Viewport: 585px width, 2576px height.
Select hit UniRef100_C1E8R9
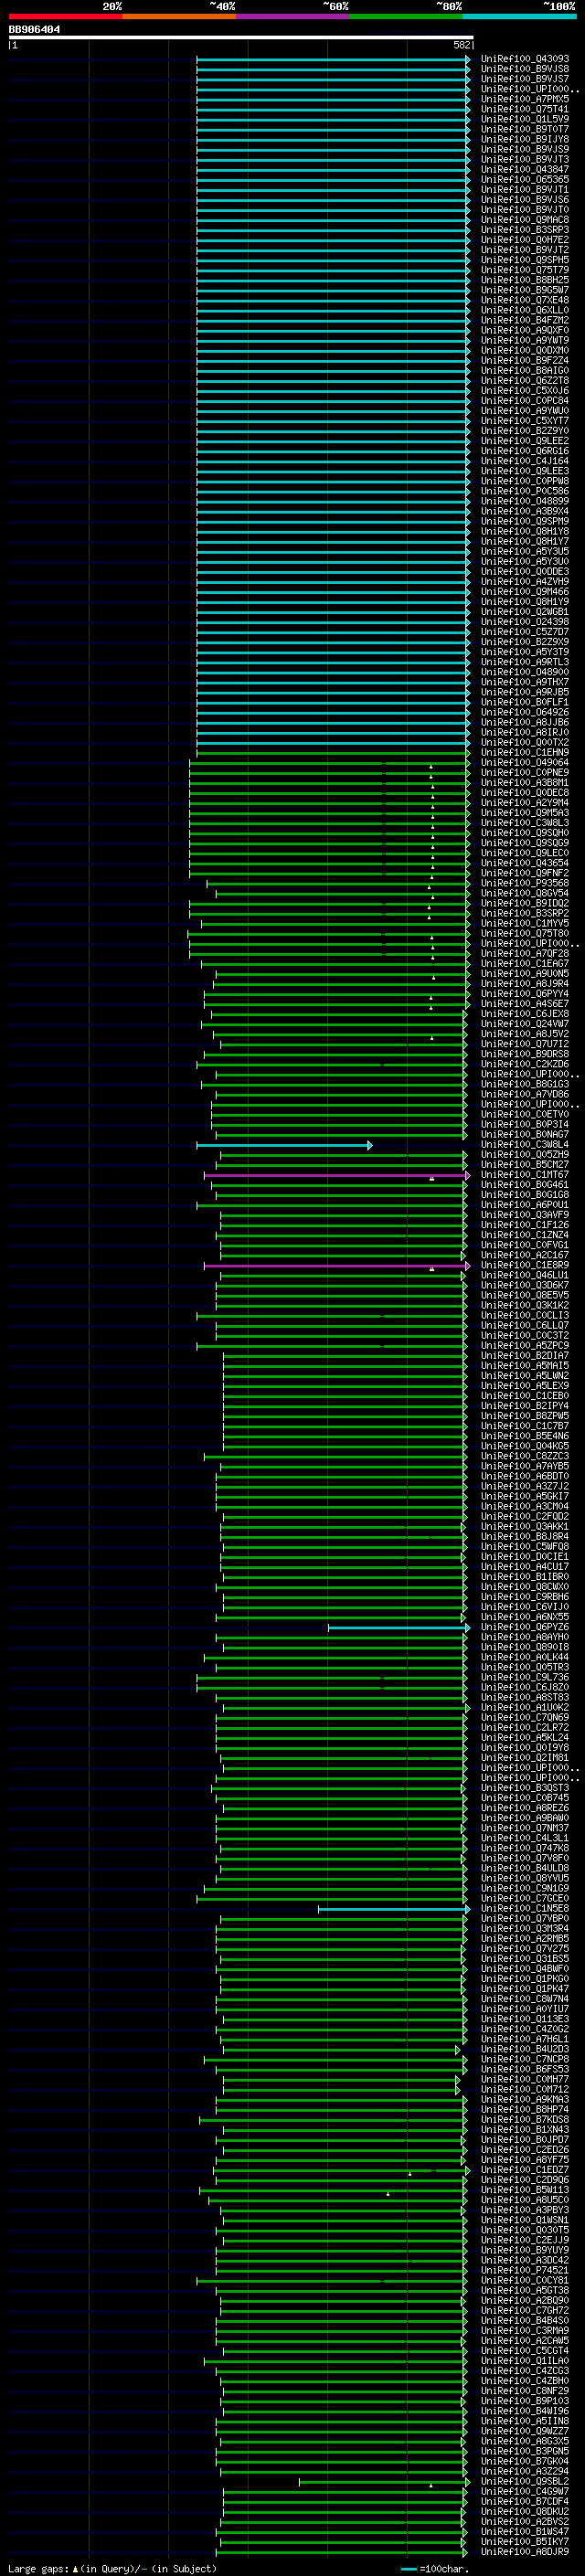click(x=525, y=1266)
